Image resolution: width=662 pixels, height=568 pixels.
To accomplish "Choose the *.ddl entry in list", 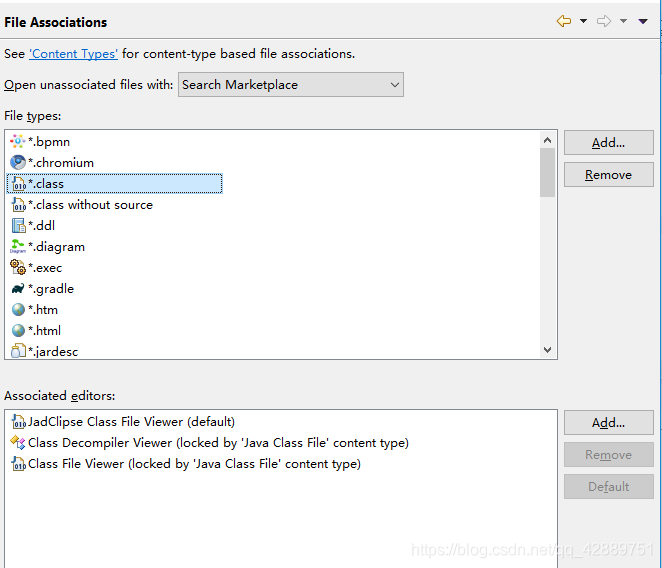I will point(41,226).
